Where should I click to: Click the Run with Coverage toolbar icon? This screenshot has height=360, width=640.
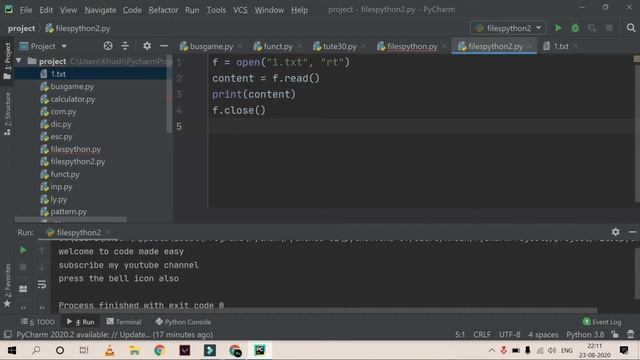pos(592,28)
